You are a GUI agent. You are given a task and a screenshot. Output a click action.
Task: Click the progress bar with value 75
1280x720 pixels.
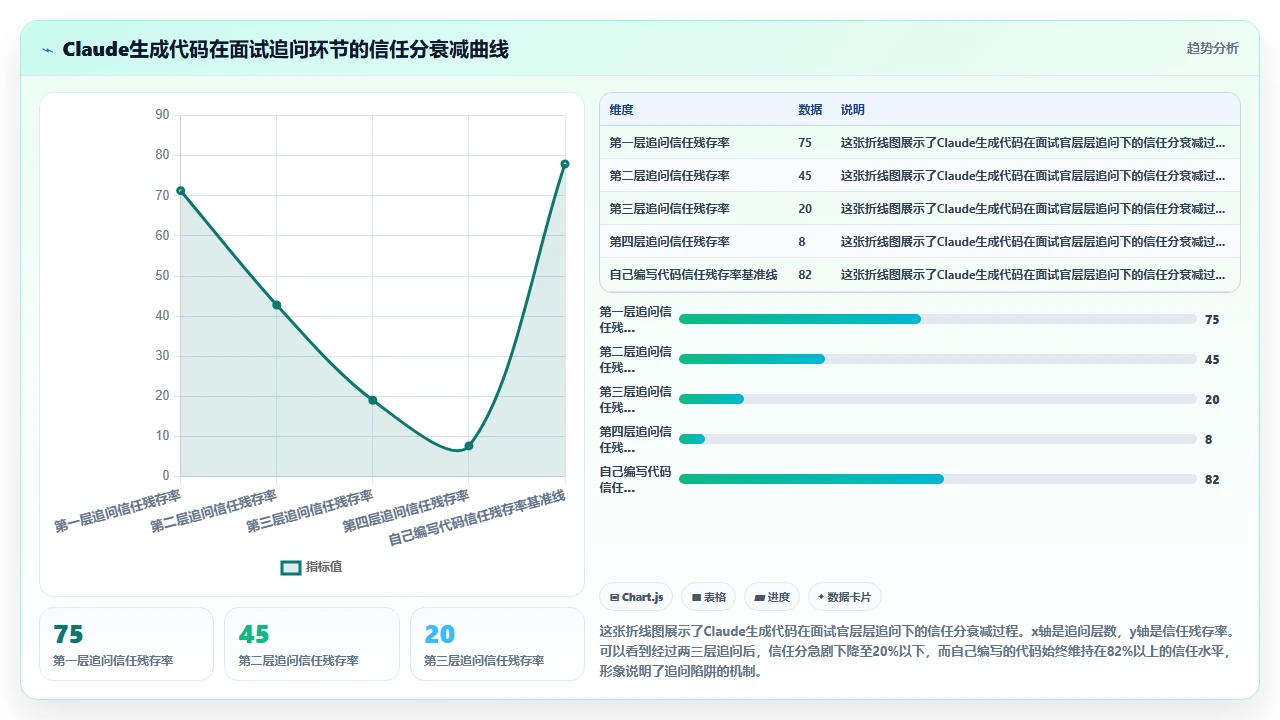pyautogui.click(x=938, y=319)
